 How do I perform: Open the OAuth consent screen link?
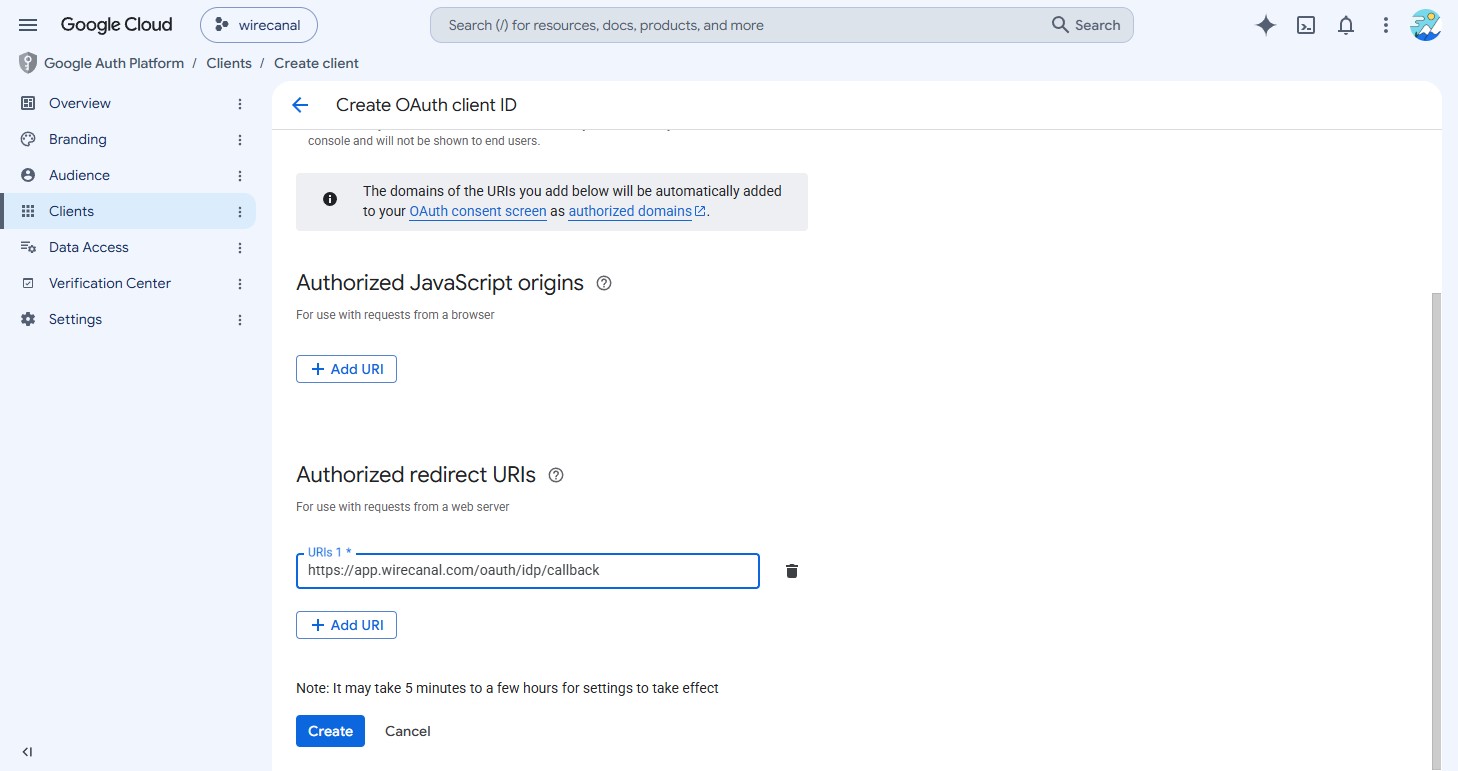pyautogui.click(x=478, y=211)
